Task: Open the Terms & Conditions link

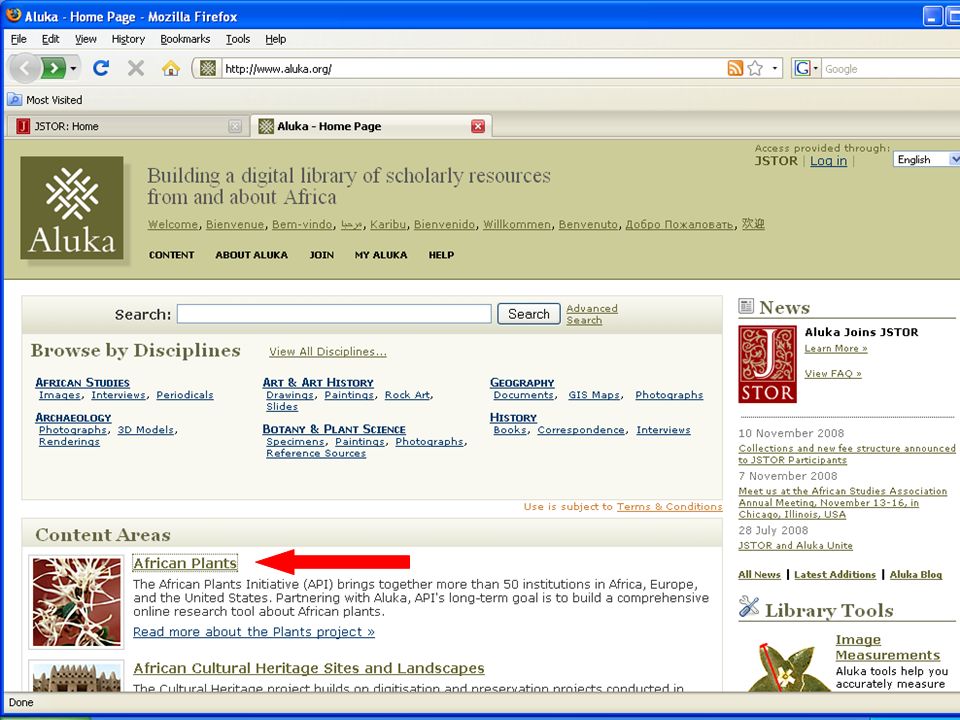Action: (669, 506)
